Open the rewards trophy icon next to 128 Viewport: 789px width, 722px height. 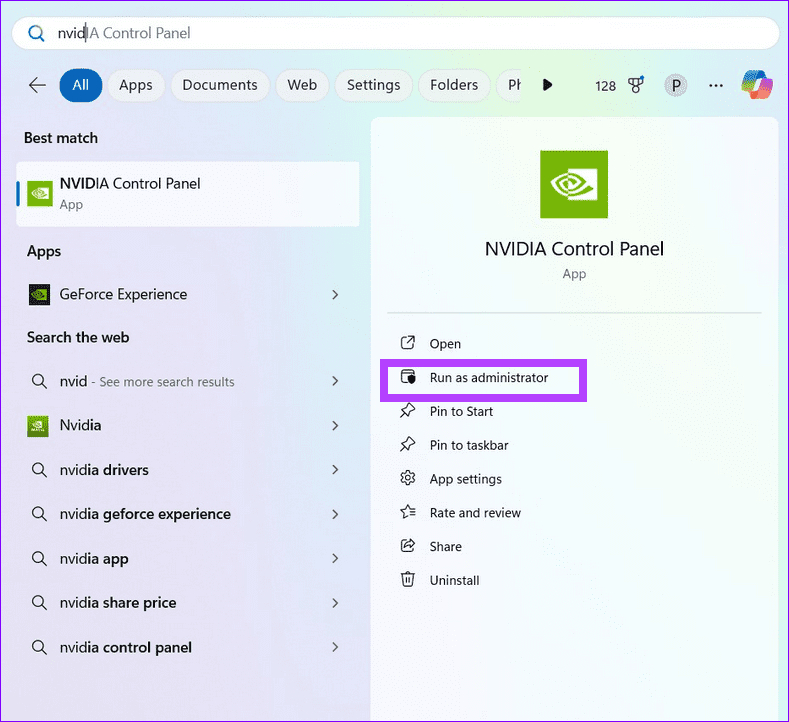click(x=636, y=85)
